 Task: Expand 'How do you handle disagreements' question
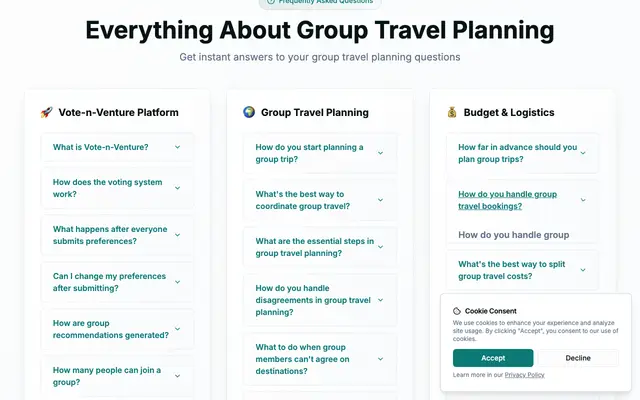320,300
